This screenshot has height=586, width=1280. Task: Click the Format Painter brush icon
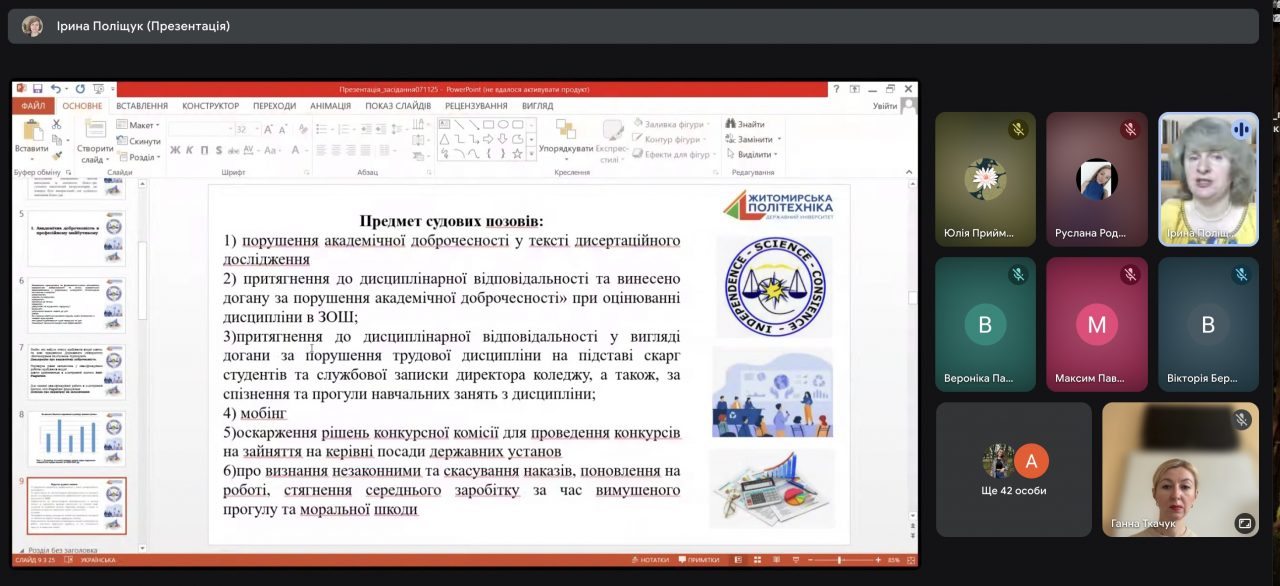[57, 155]
